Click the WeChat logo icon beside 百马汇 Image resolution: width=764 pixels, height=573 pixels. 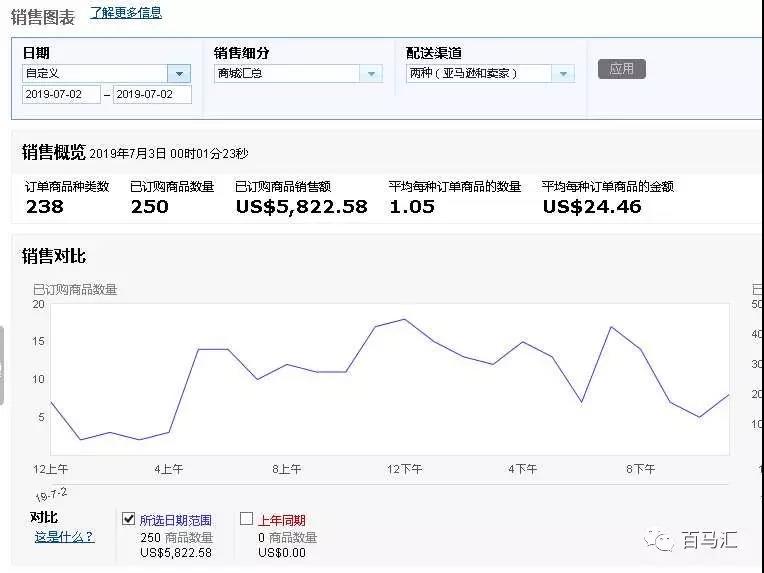click(660, 541)
